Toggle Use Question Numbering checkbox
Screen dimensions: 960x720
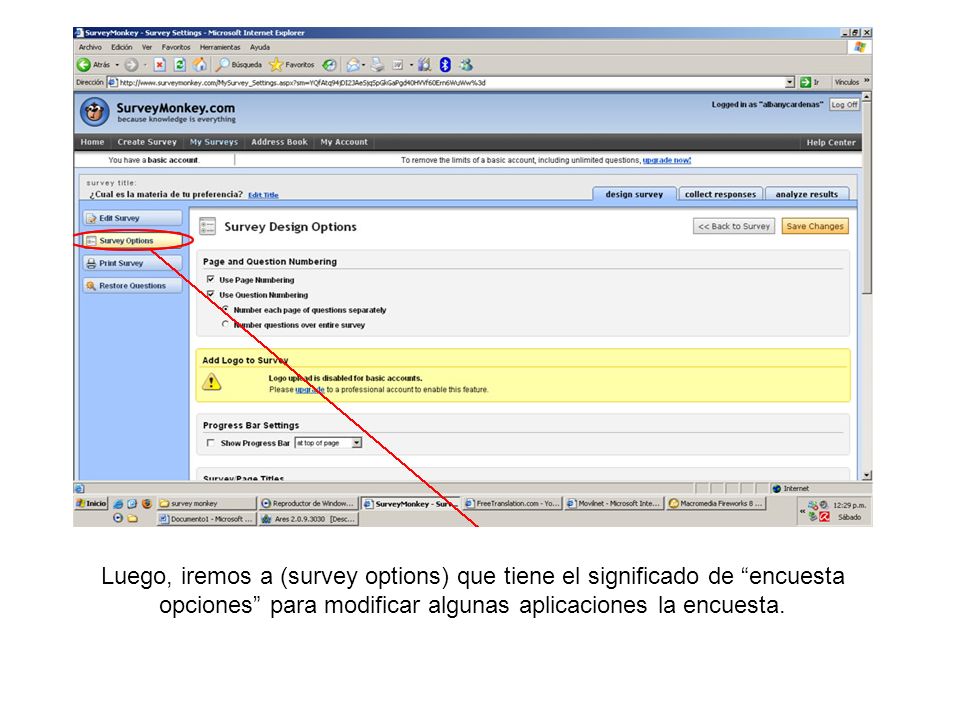(211, 294)
